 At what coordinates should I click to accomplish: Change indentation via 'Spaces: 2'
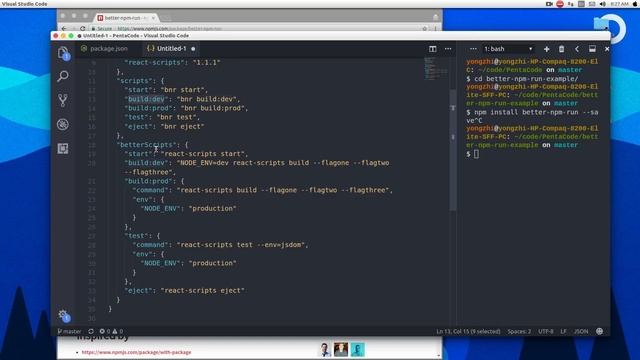[519, 331]
